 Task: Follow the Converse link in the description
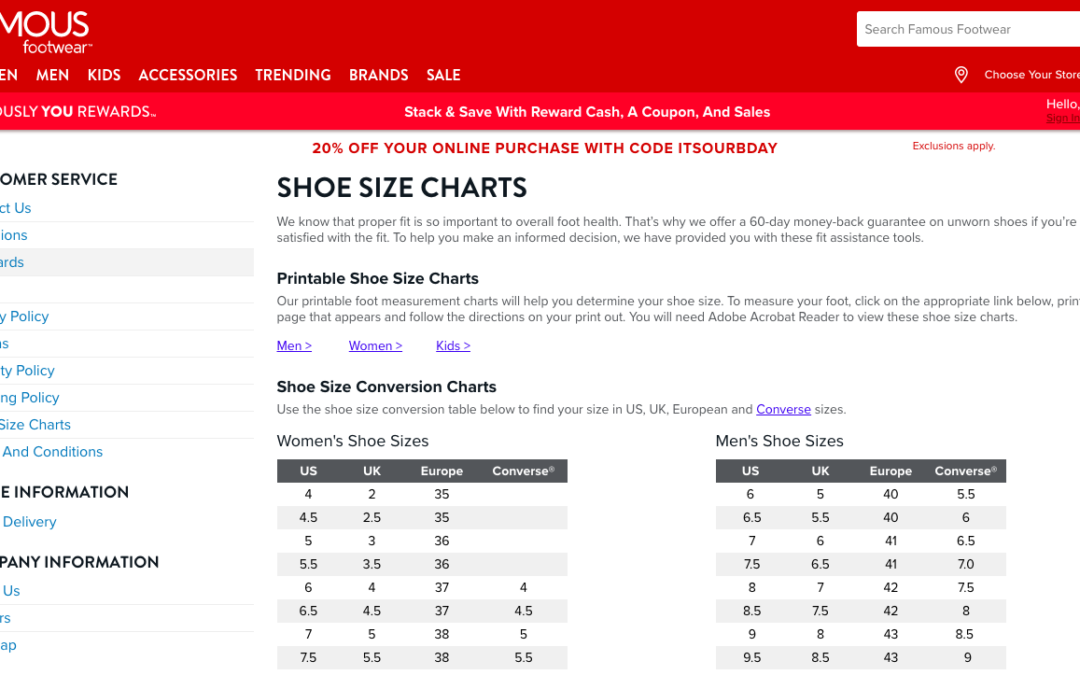tap(783, 409)
